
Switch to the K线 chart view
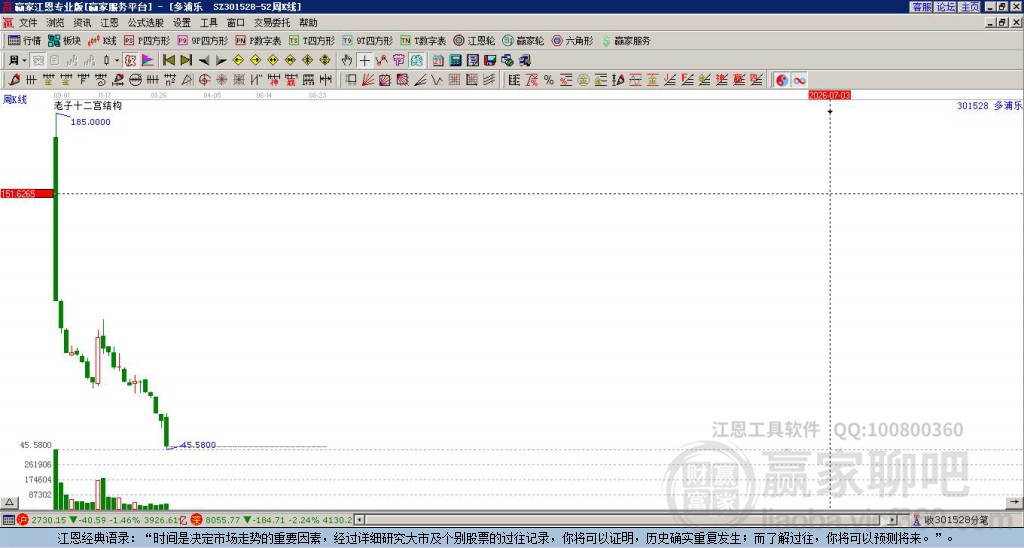coord(102,40)
